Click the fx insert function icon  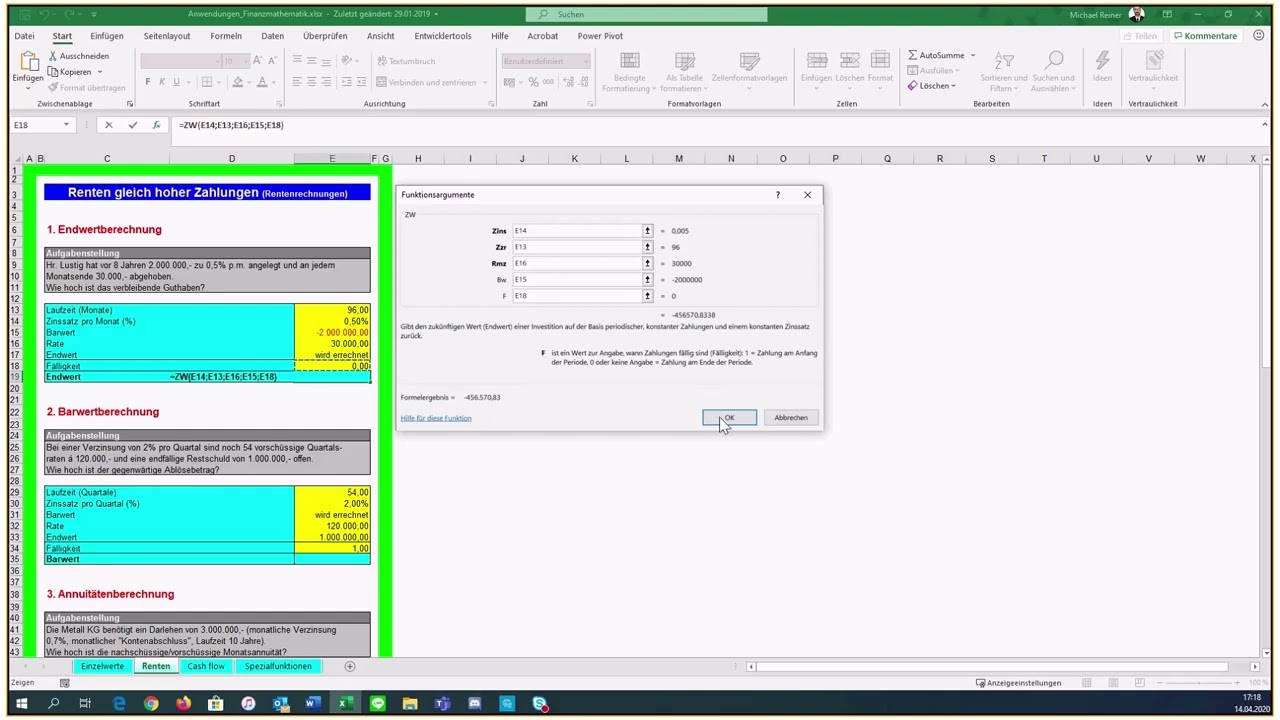tap(156, 125)
